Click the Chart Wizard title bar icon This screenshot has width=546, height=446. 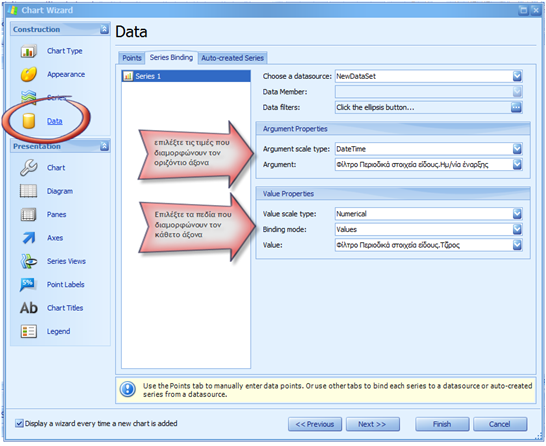click(x=13, y=10)
